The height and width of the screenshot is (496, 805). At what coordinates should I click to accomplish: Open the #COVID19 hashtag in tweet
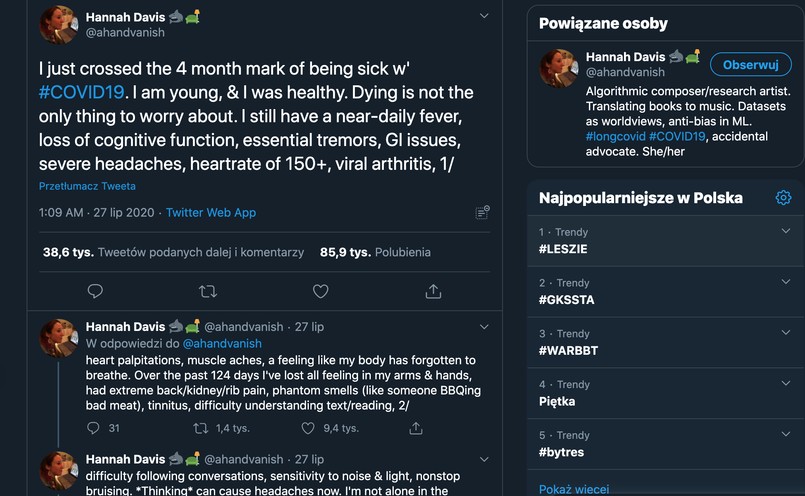pyautogui.click(x=82, y=92)
